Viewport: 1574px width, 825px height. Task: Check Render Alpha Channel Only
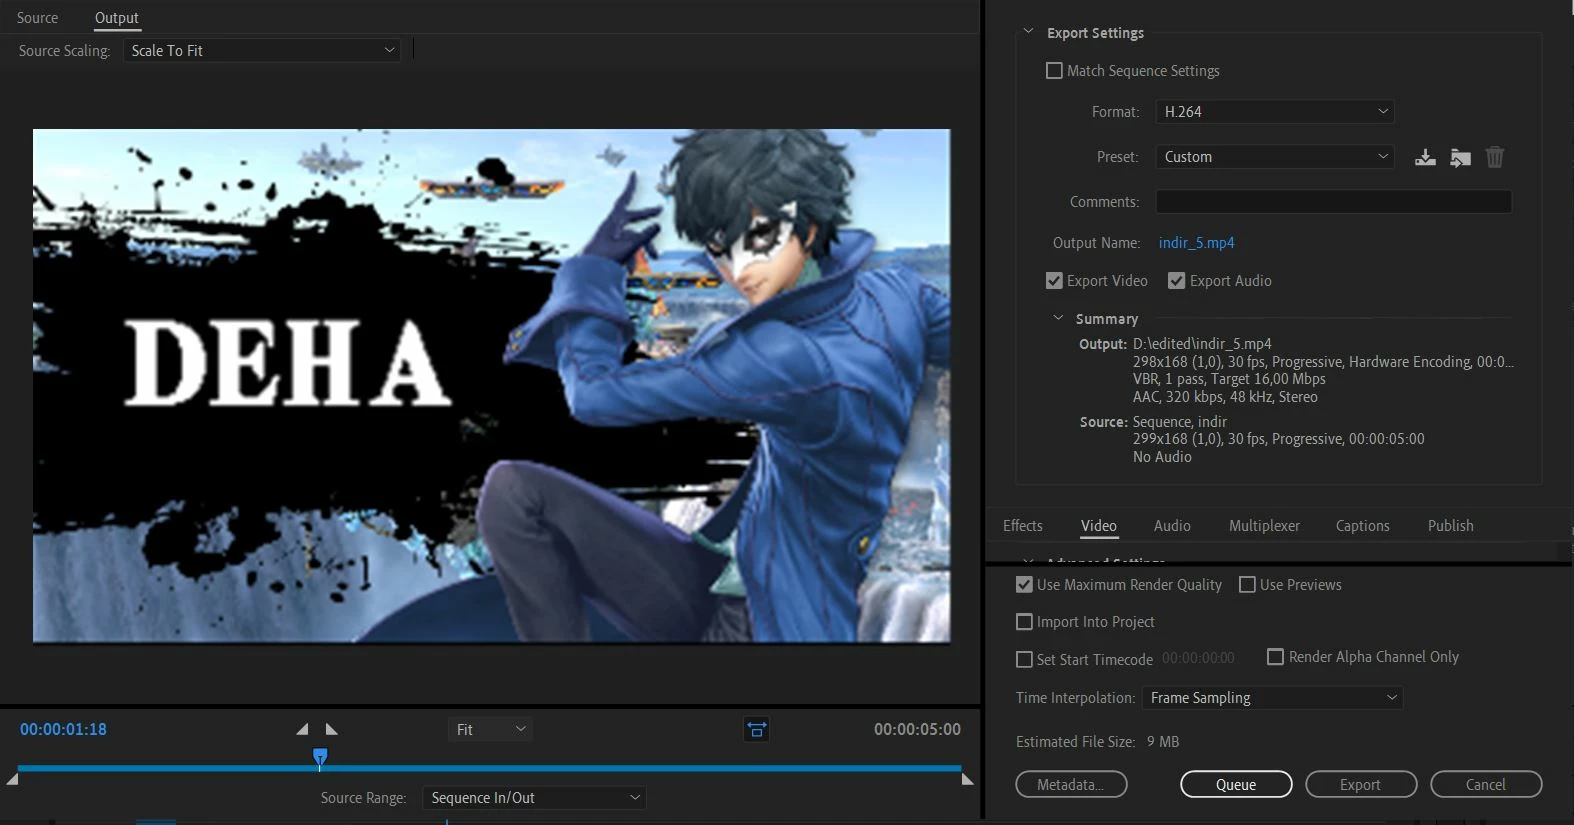[1275, 657]
